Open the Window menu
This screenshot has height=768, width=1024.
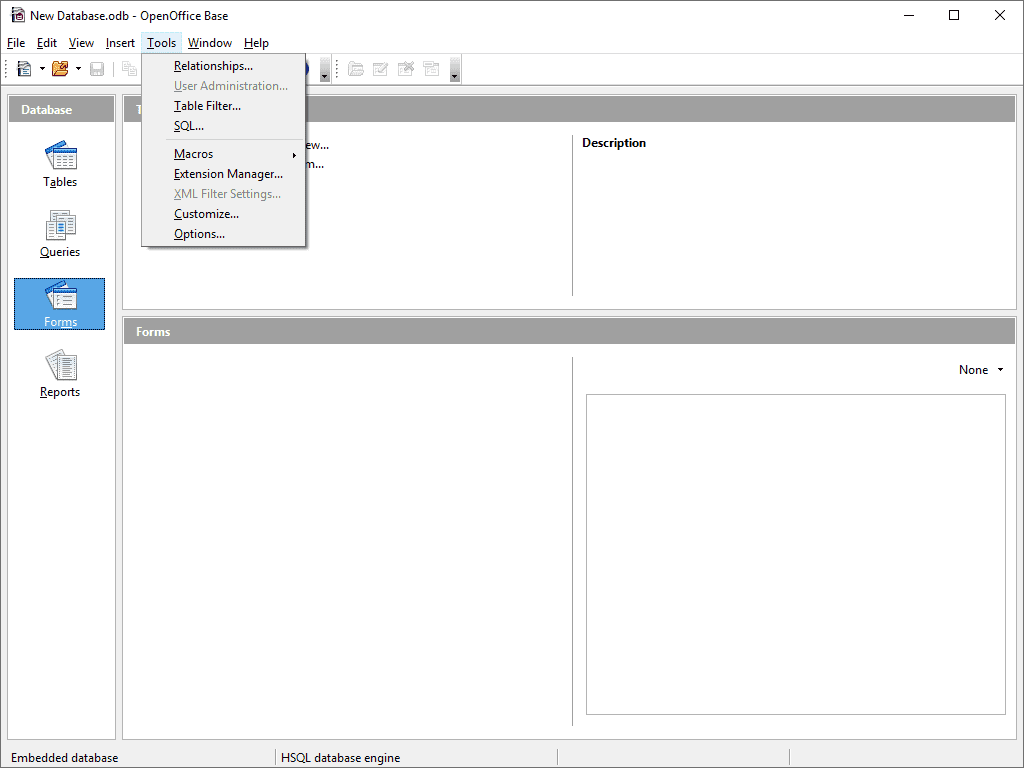pyautogui.click(x=210, y=43)
